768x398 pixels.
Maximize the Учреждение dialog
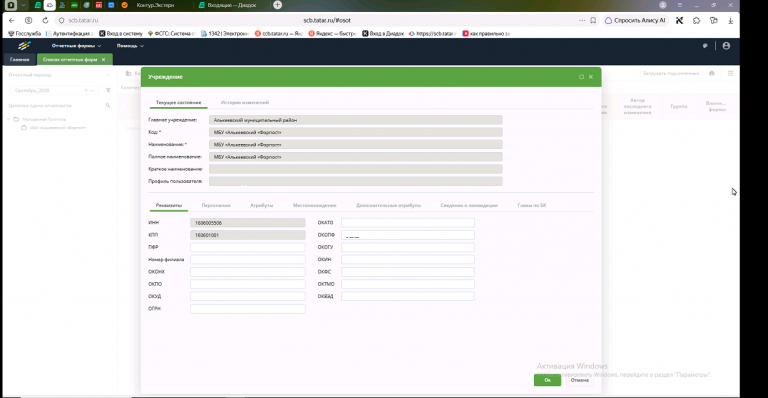[x=581, y=77]
